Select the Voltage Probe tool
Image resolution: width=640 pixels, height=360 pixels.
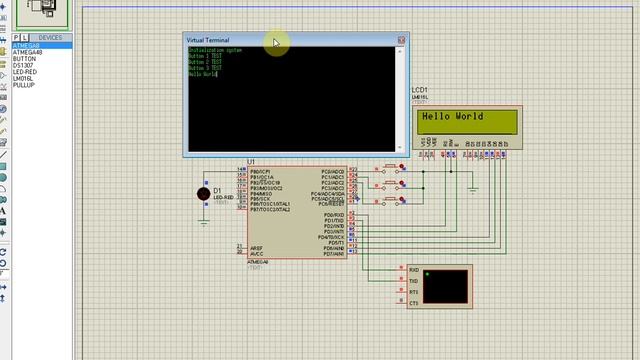pyautogui.click(x=2, y=120)
